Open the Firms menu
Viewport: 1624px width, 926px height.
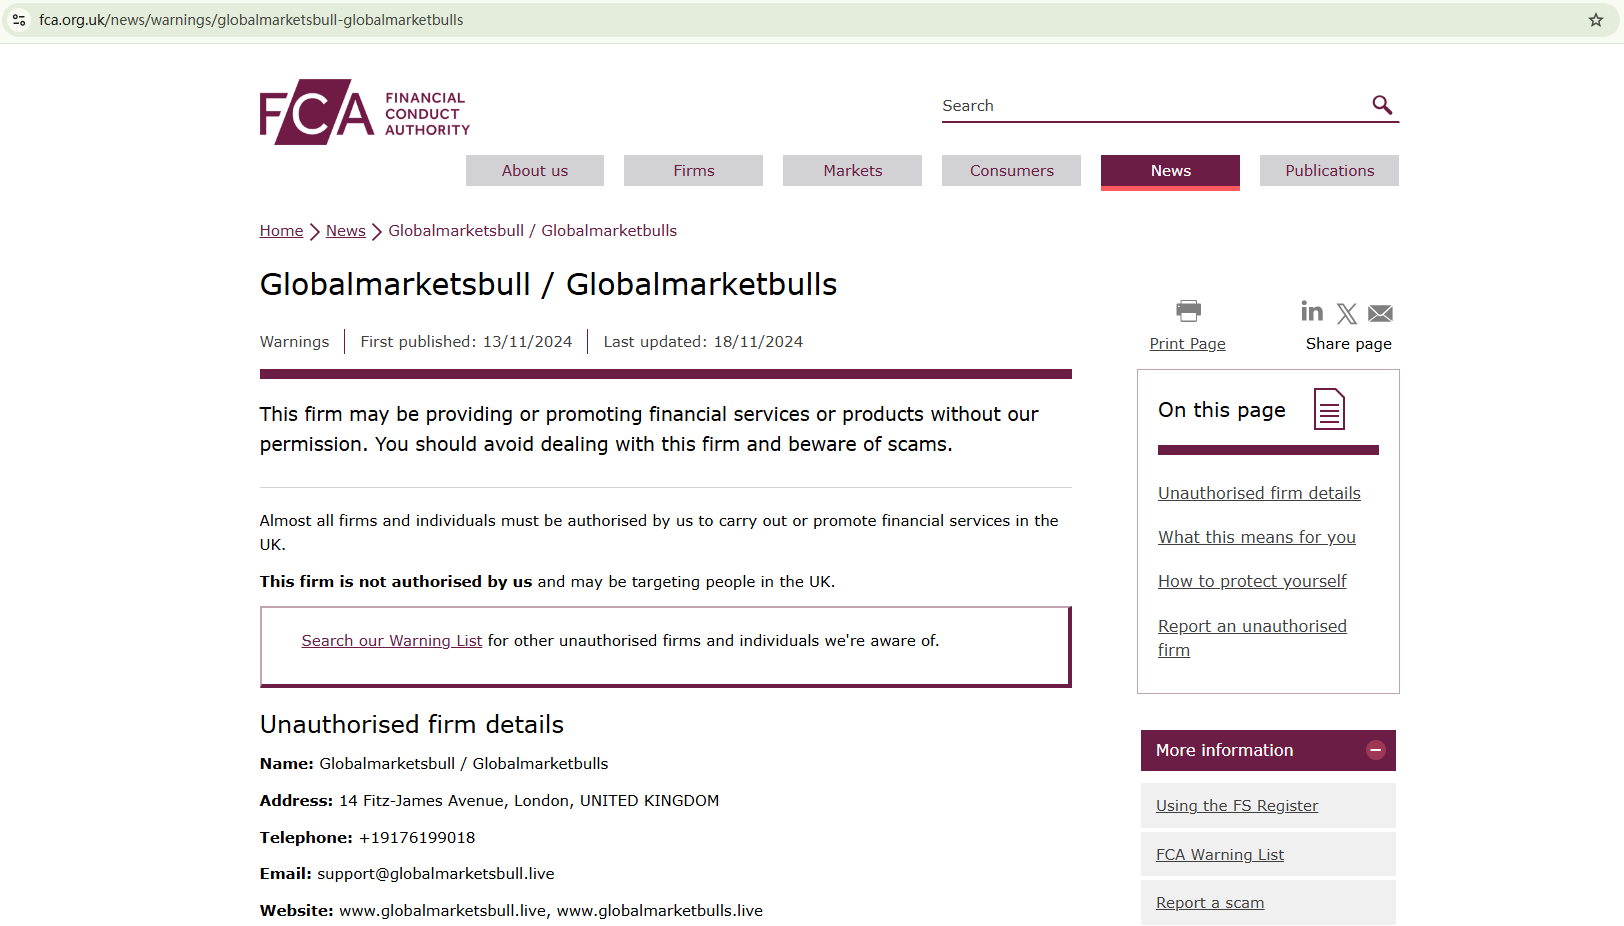(x=694, y=171)
